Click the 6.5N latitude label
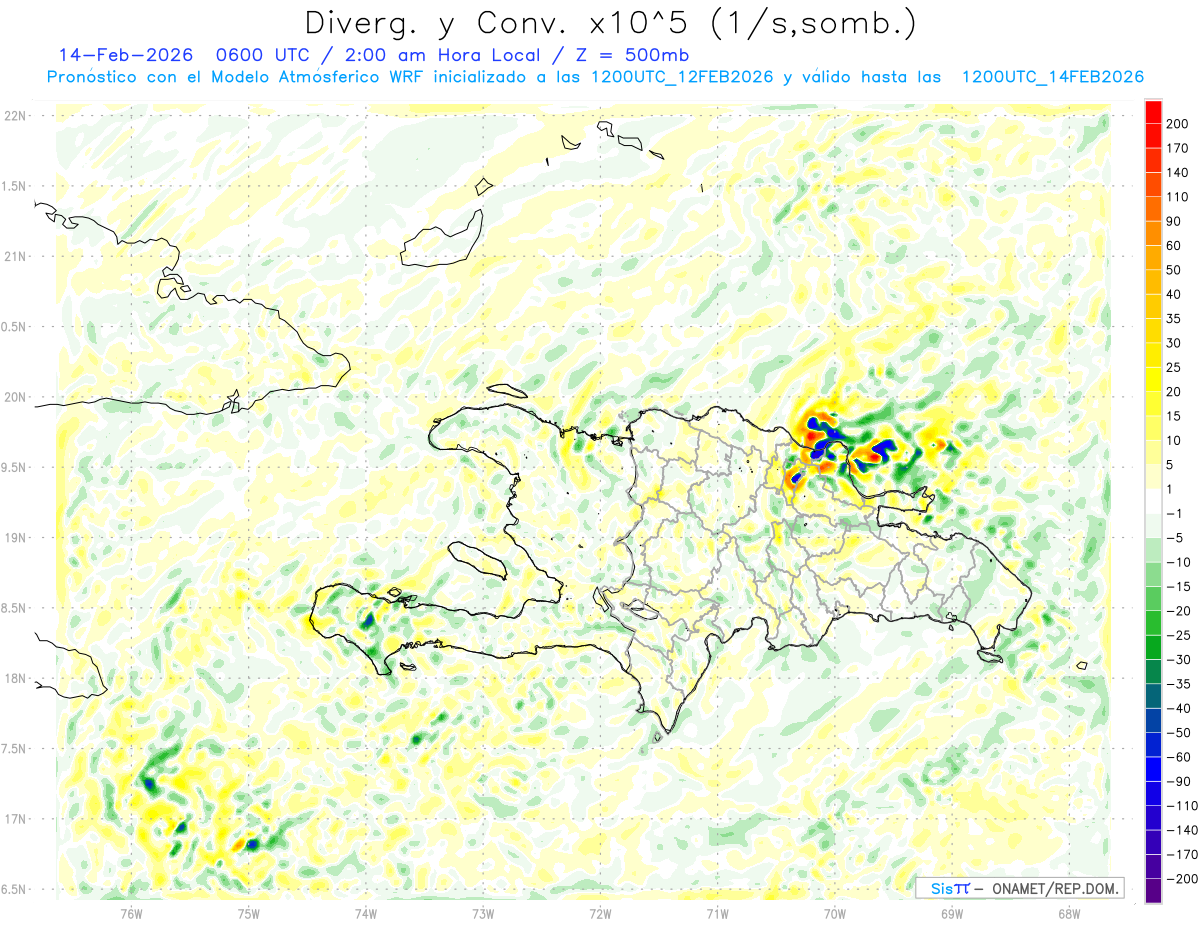Viewport: 1200px width, 927px height. [15, 889]
